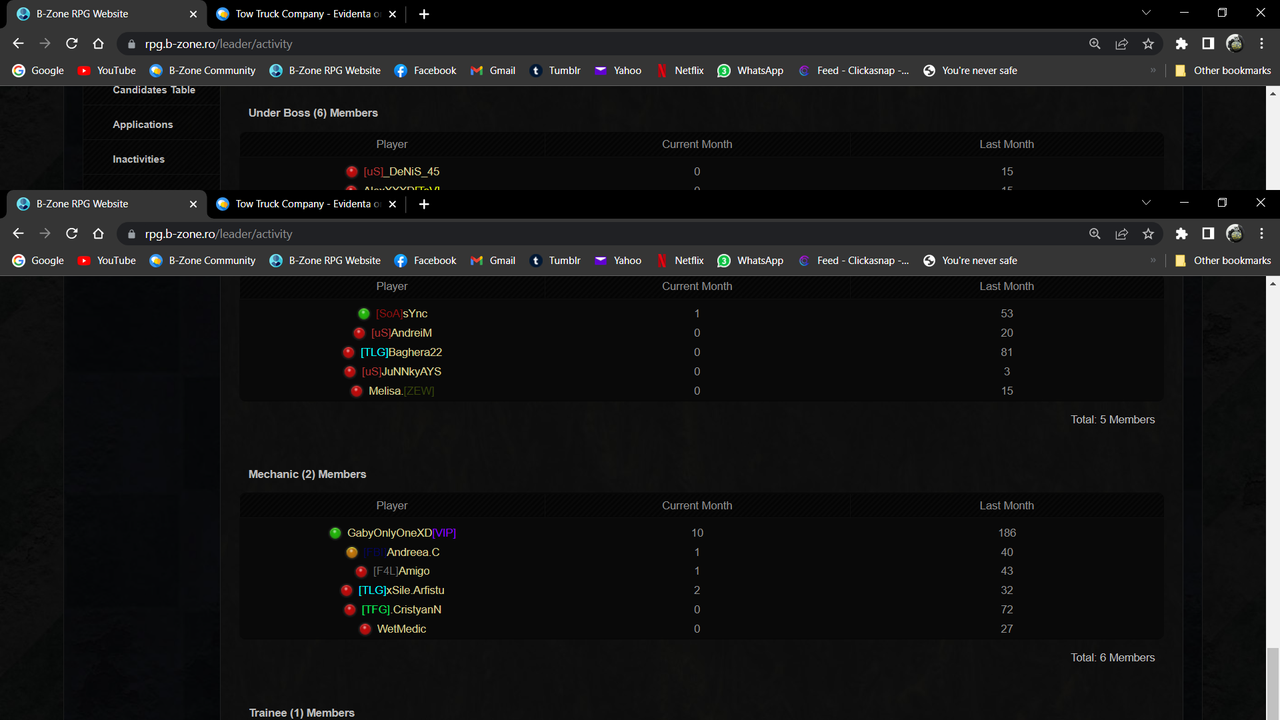The image size is (1280, 720).
Task: Open the home page in the front window
Action: point(98,234)
